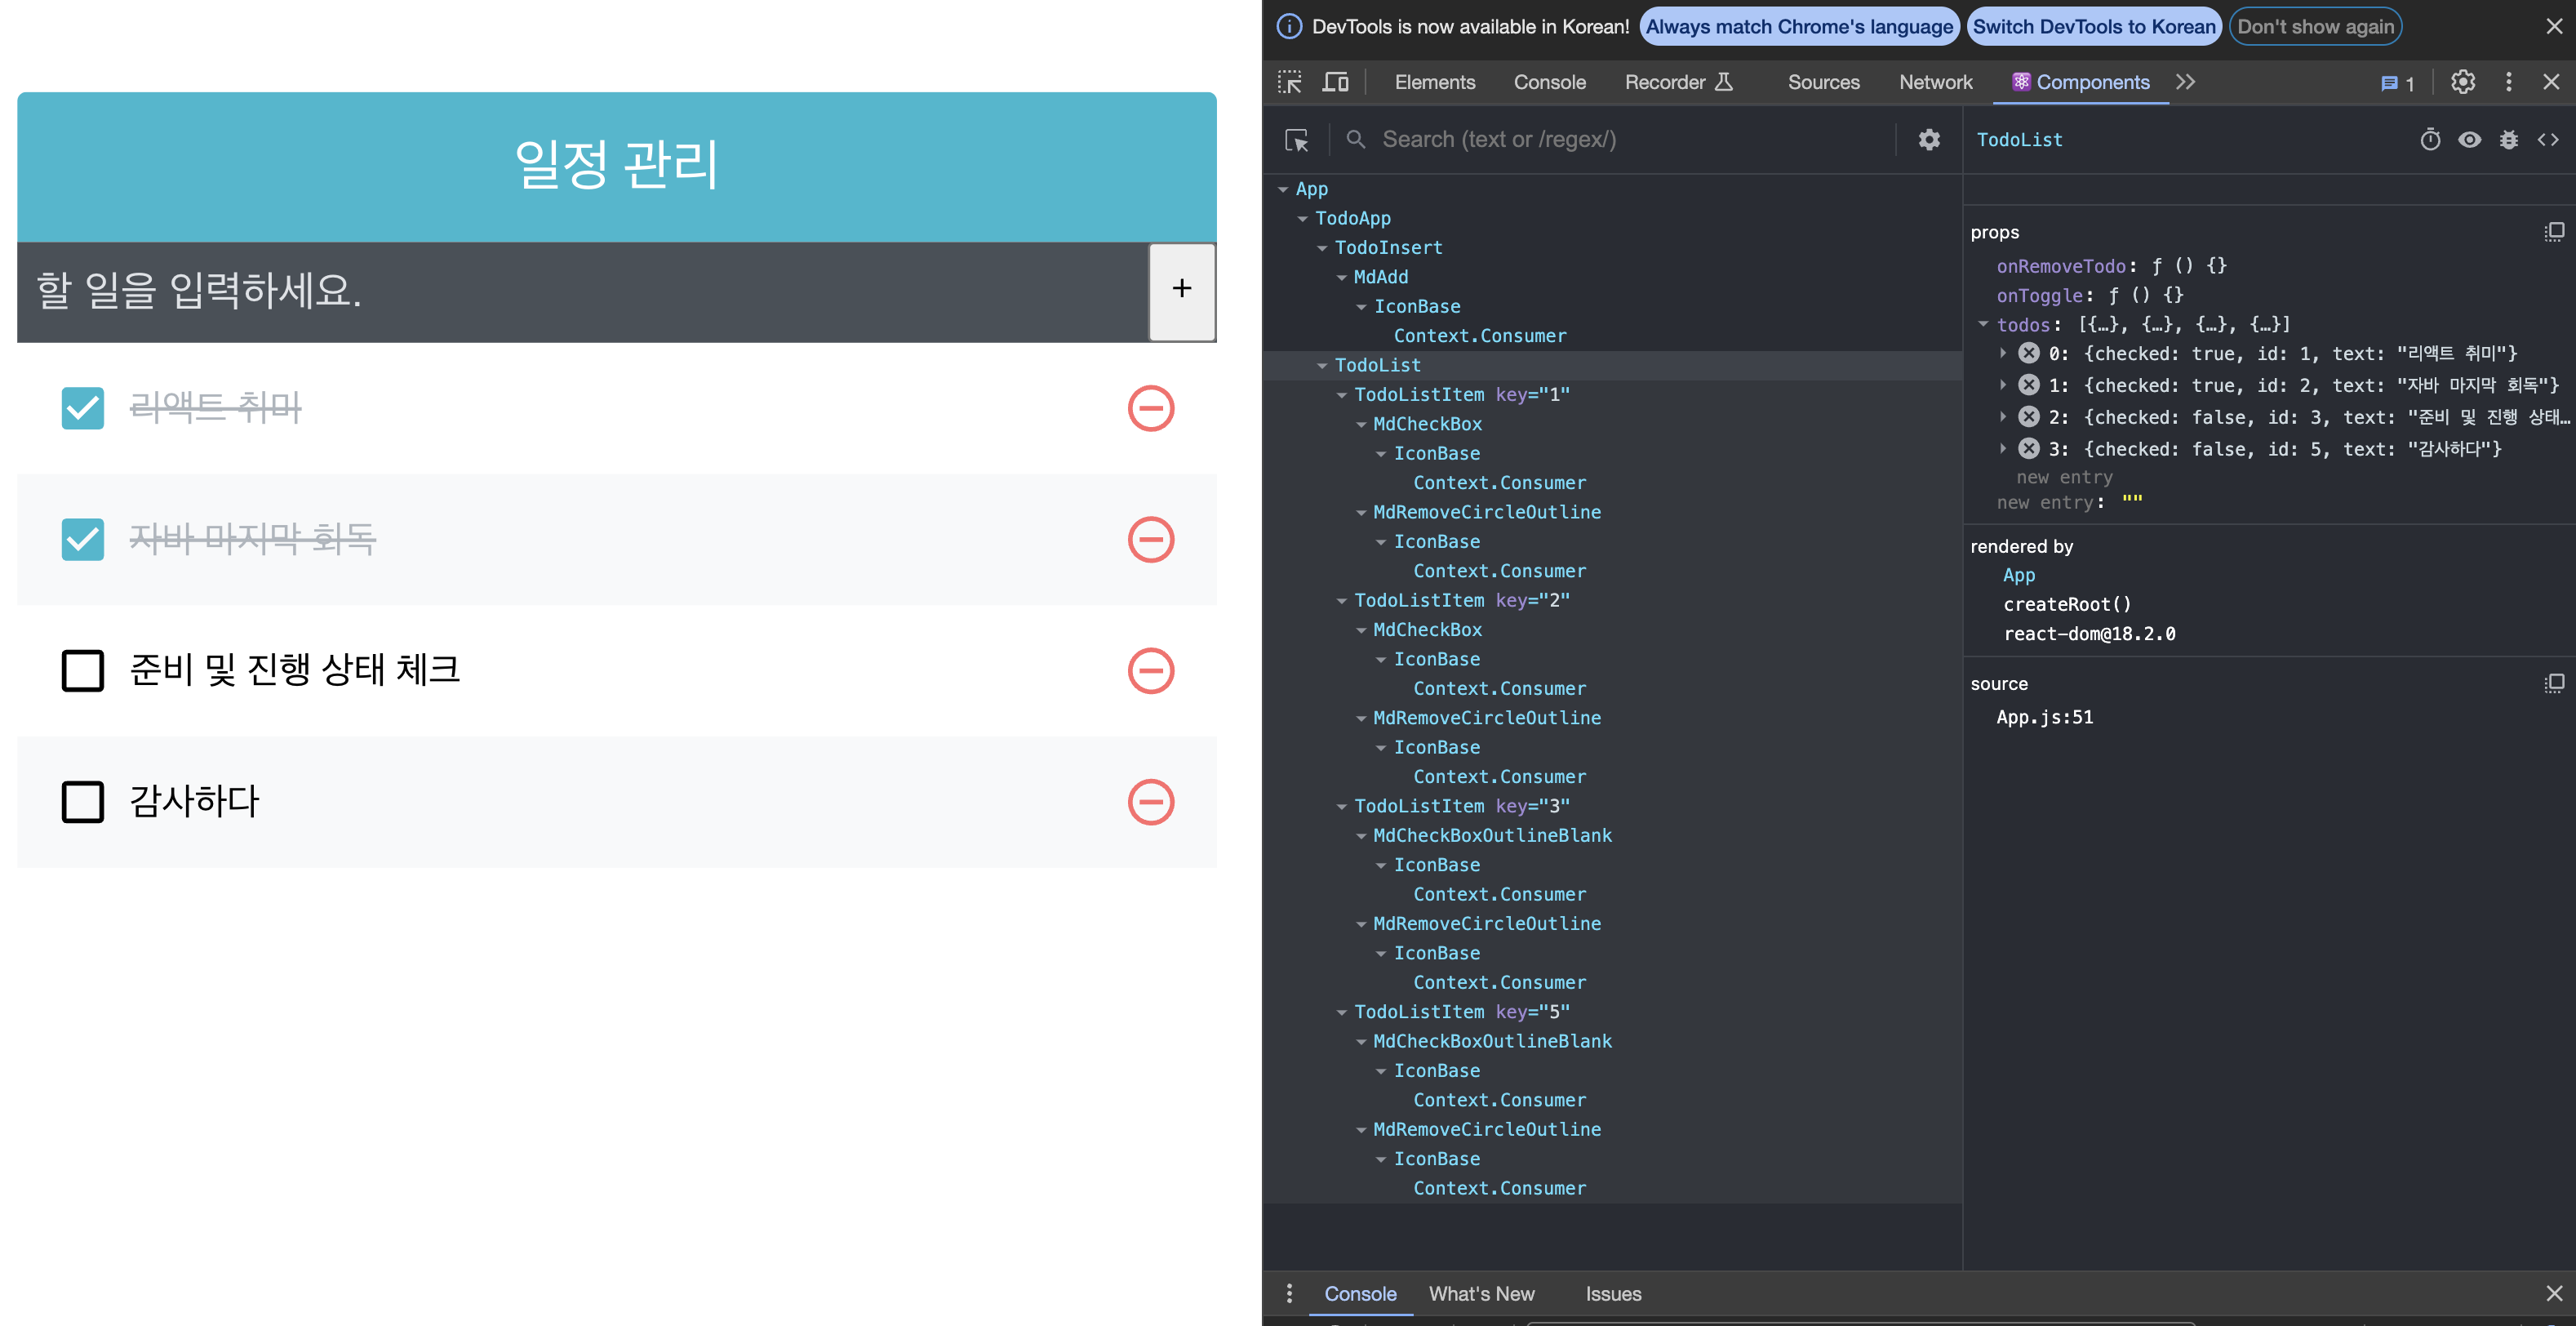Viewport: 2576px width, 1326px height.
Task: Delete todos entry 2 with x icon
Action: click(x=2028, y=417)
